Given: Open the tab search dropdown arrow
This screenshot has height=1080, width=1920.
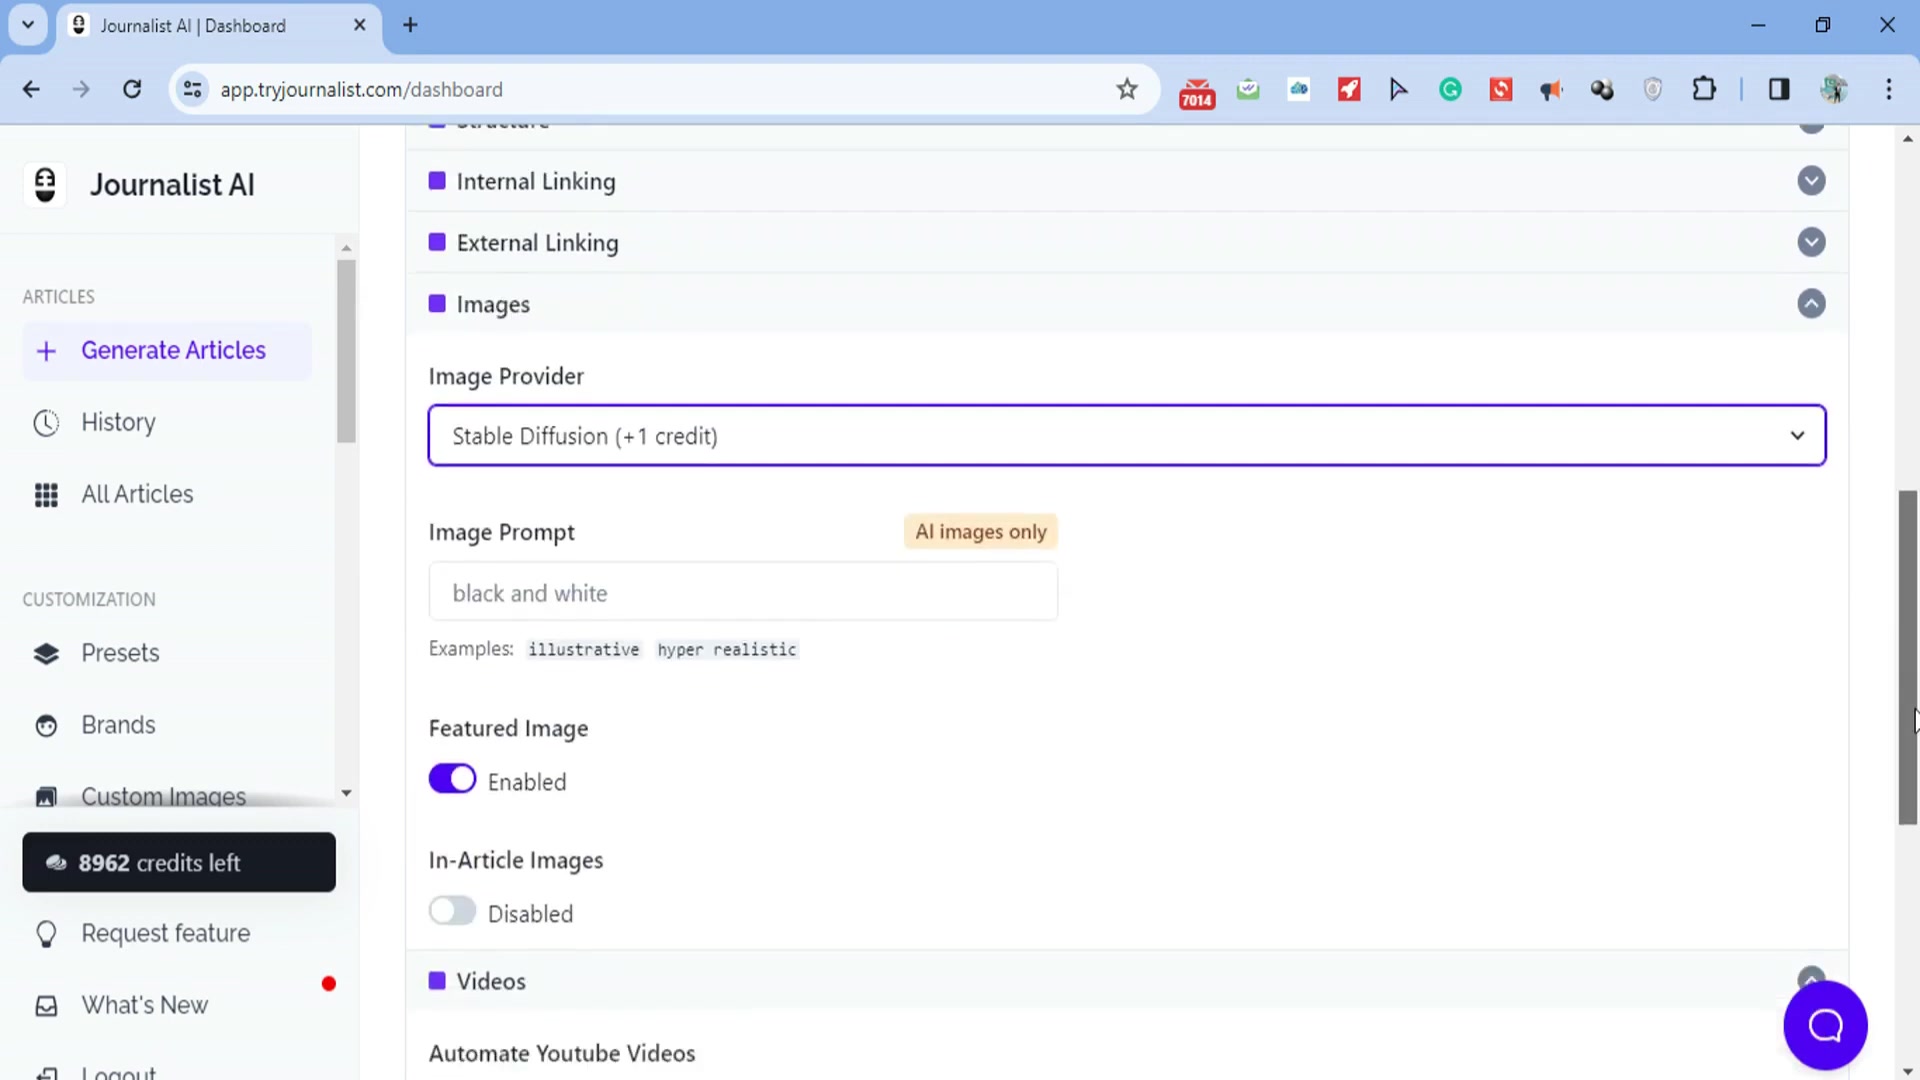Looking at the screenshot, I should pos(28,25).
